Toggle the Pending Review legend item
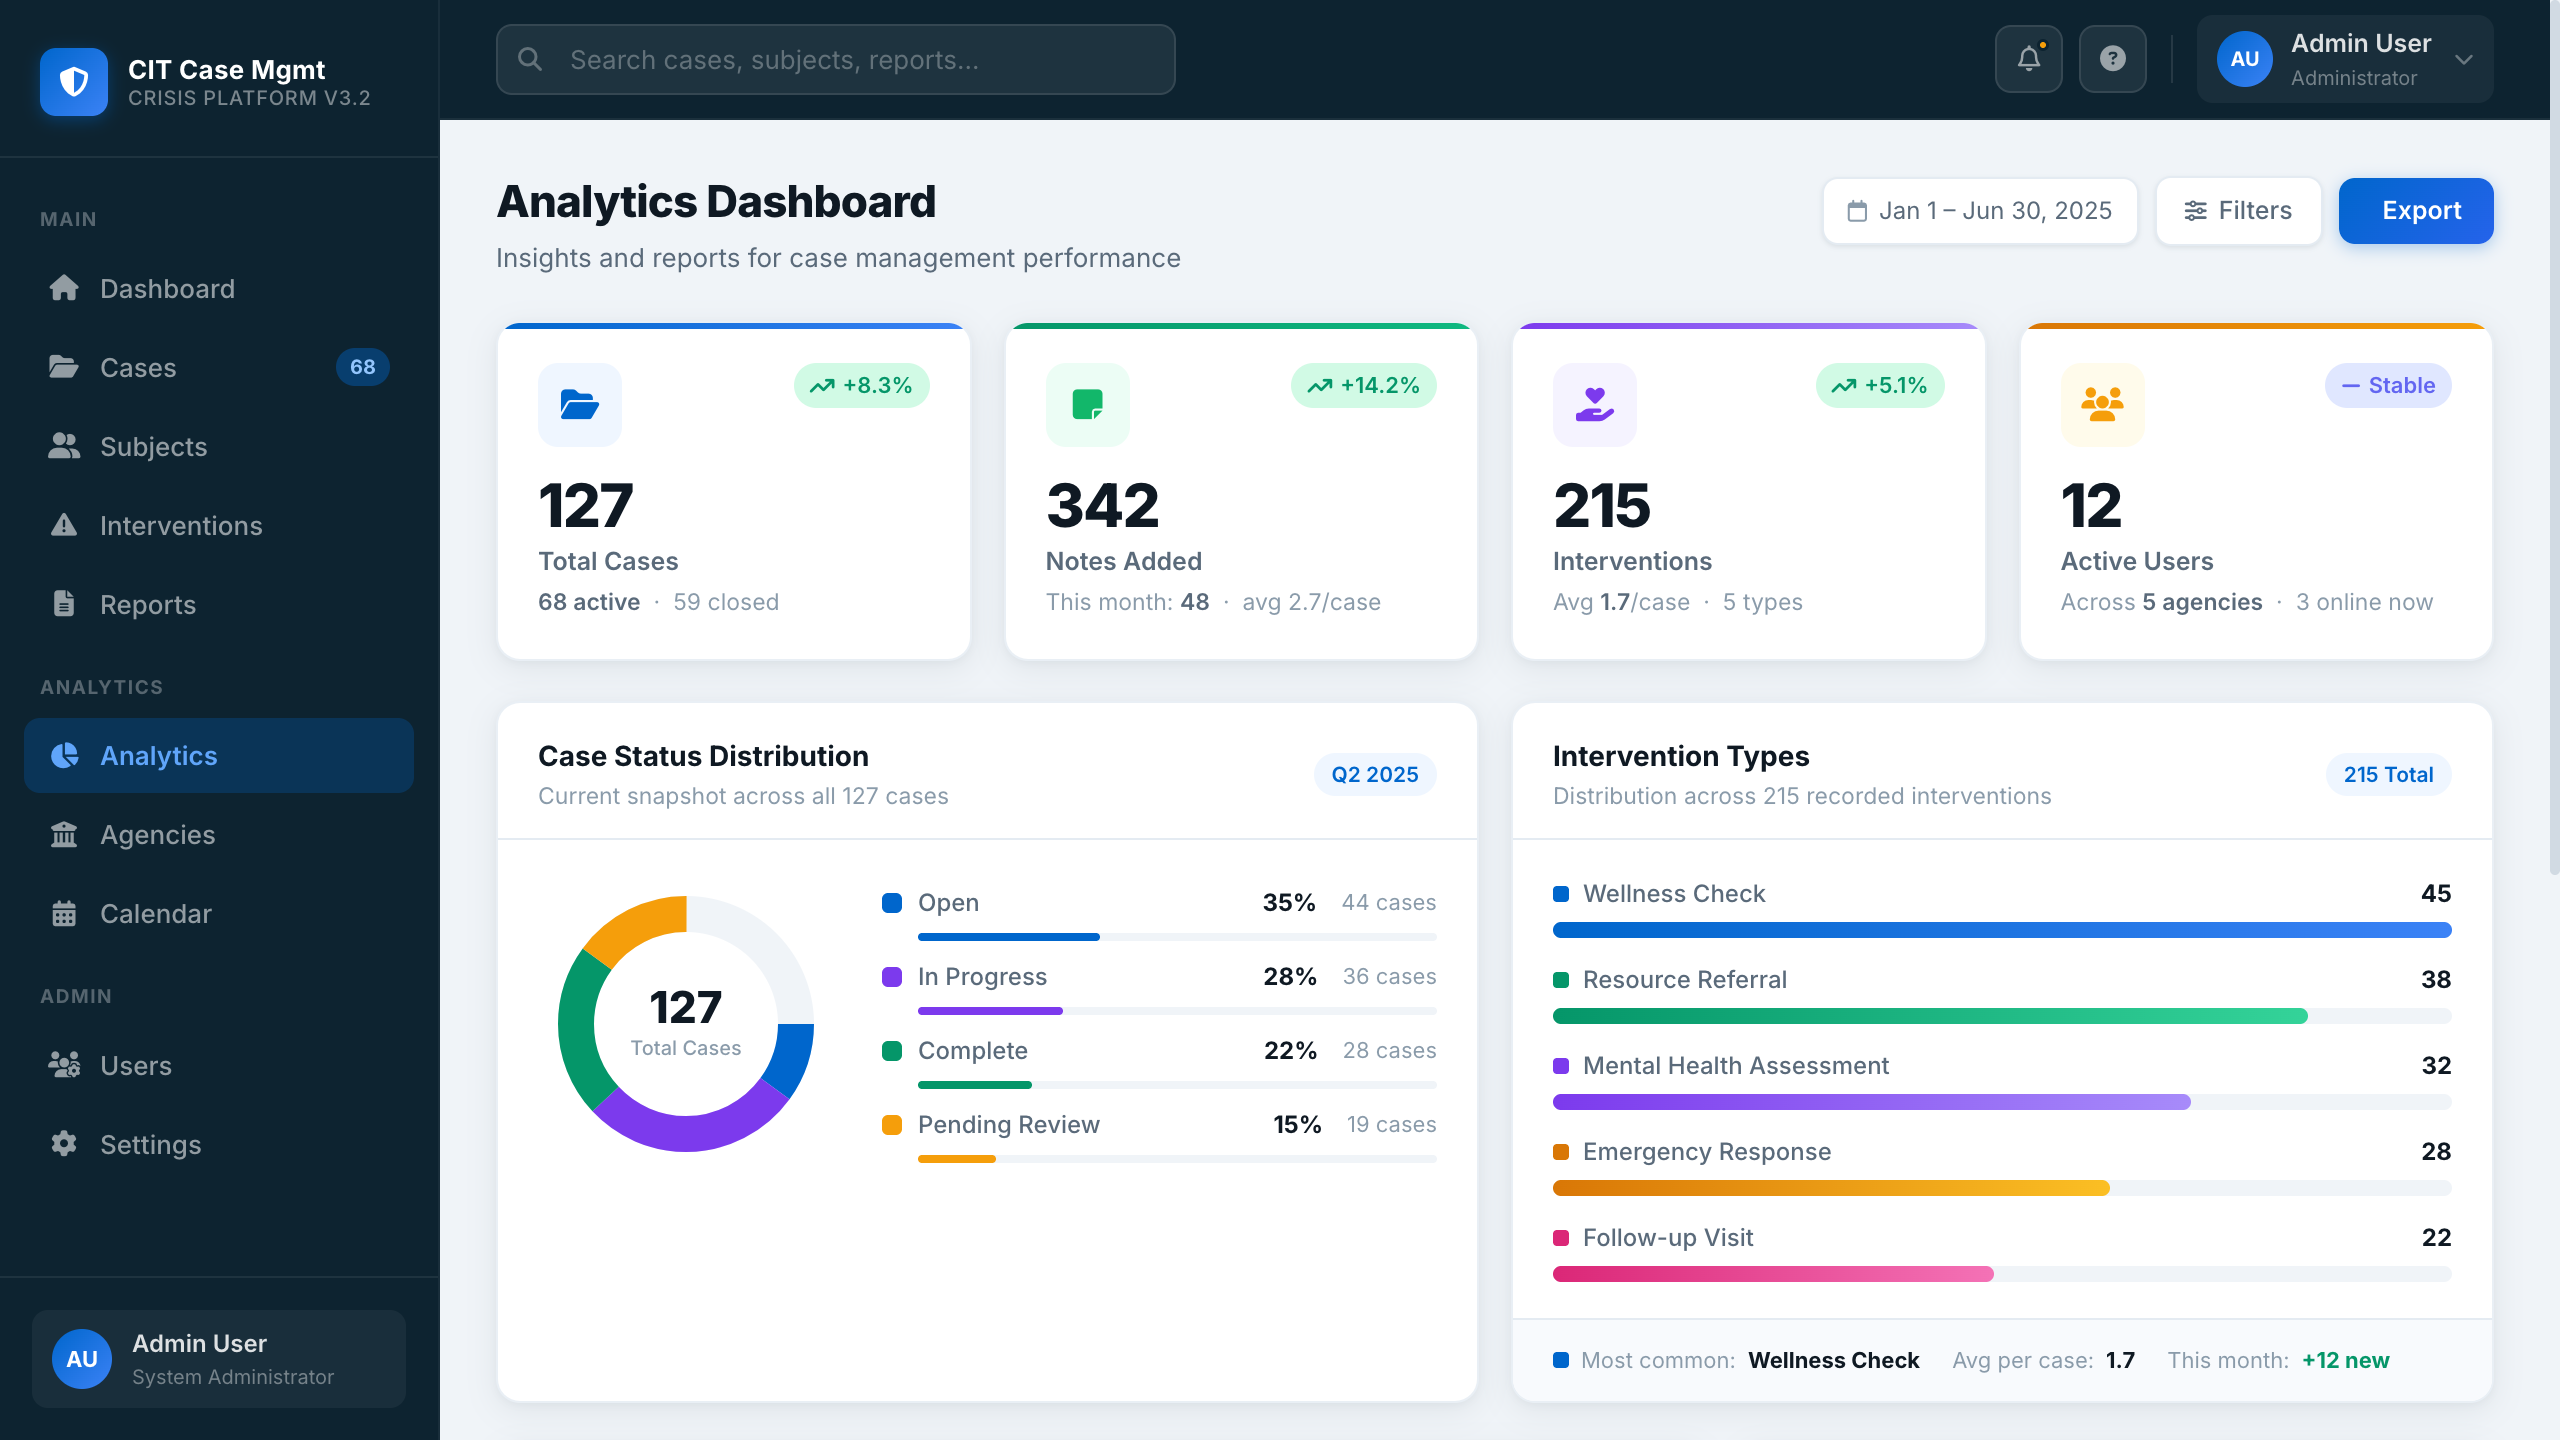Image resolution: width=2560 pixels, height=1440 pixels. [x=1008, y=1124]
